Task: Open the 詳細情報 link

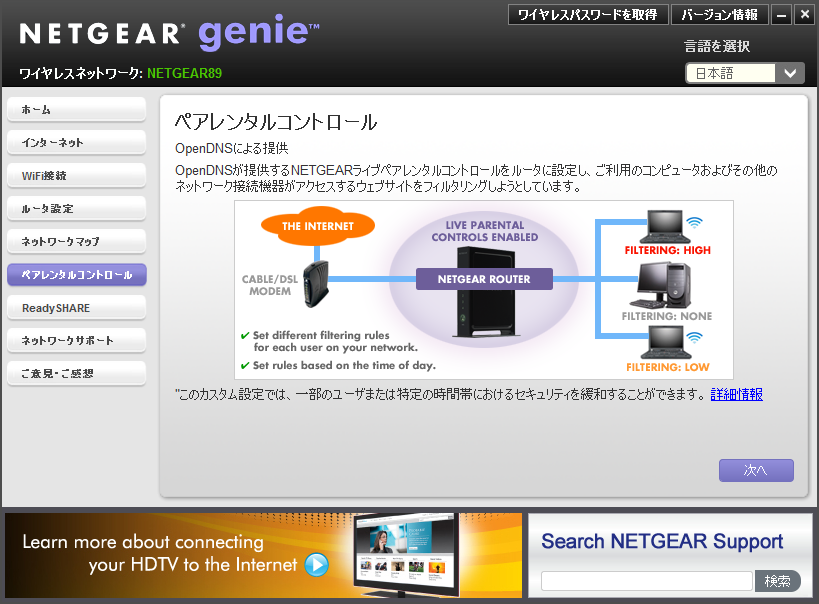Action: pyautogui.click(x=736, y=394)
